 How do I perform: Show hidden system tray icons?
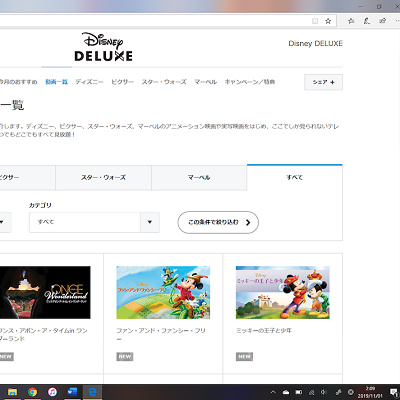click(x=273, y=392)
